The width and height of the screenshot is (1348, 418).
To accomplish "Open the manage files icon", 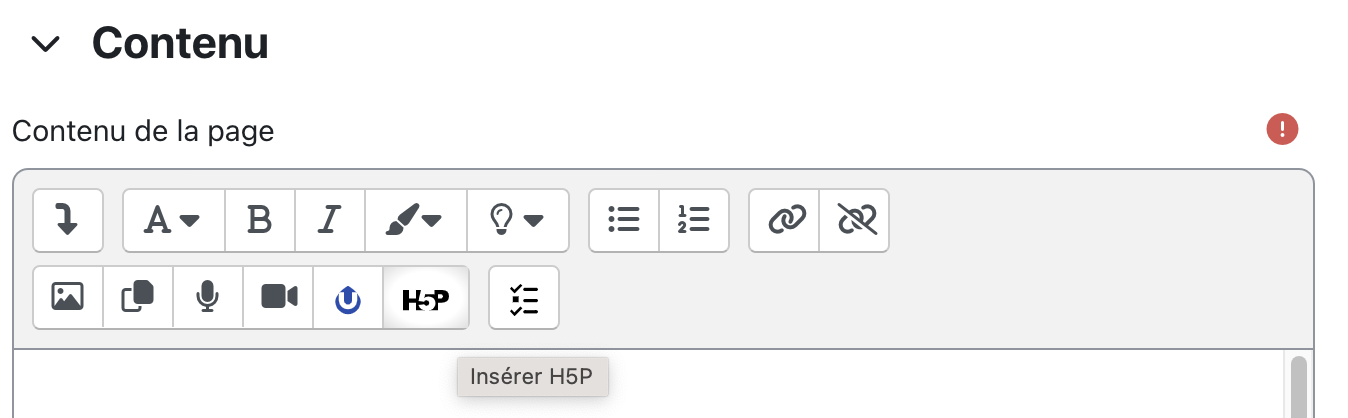I will 138,297.
